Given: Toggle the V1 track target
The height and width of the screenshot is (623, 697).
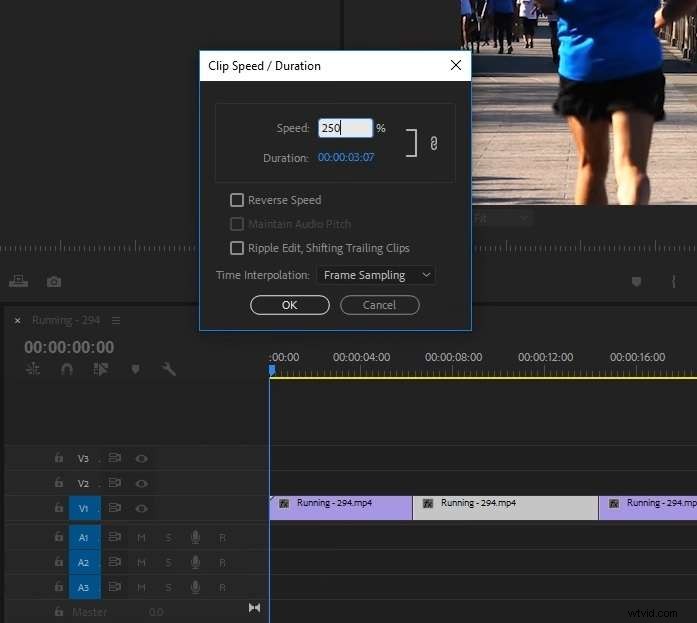Looking at the screenshot, I should click(x=84, y=508).
